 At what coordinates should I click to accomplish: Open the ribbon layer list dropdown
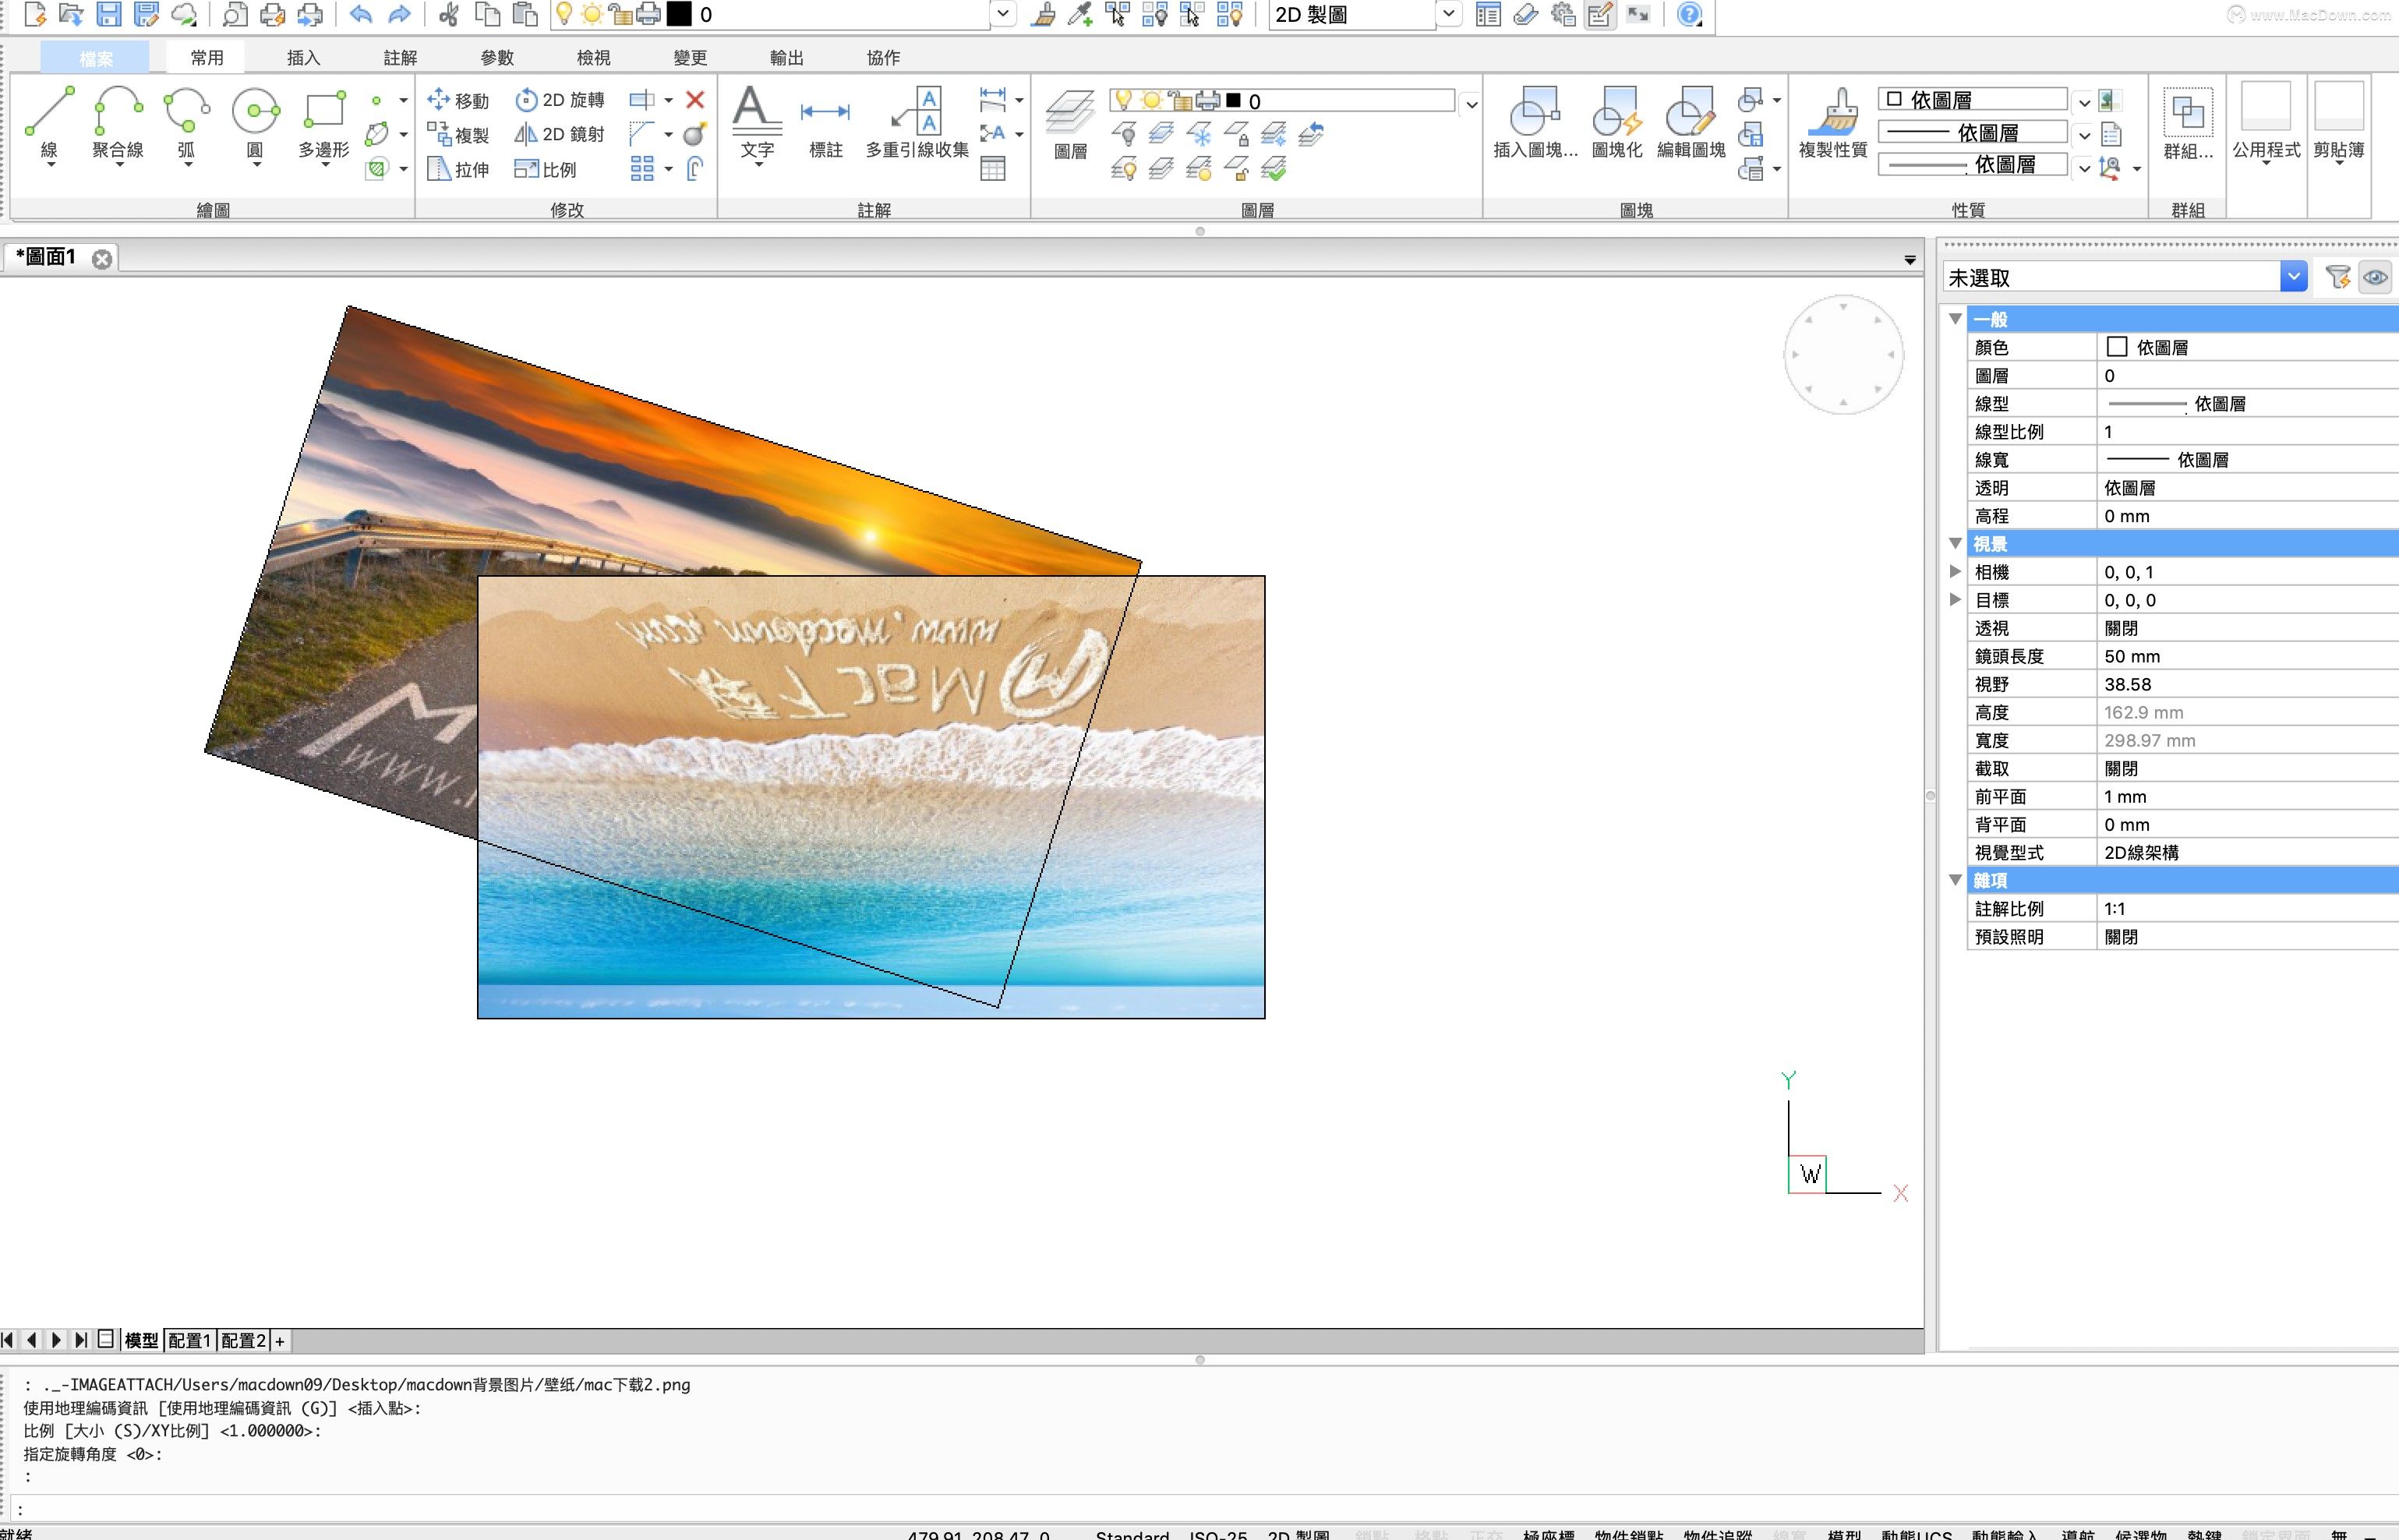(x=1471, y=104)
